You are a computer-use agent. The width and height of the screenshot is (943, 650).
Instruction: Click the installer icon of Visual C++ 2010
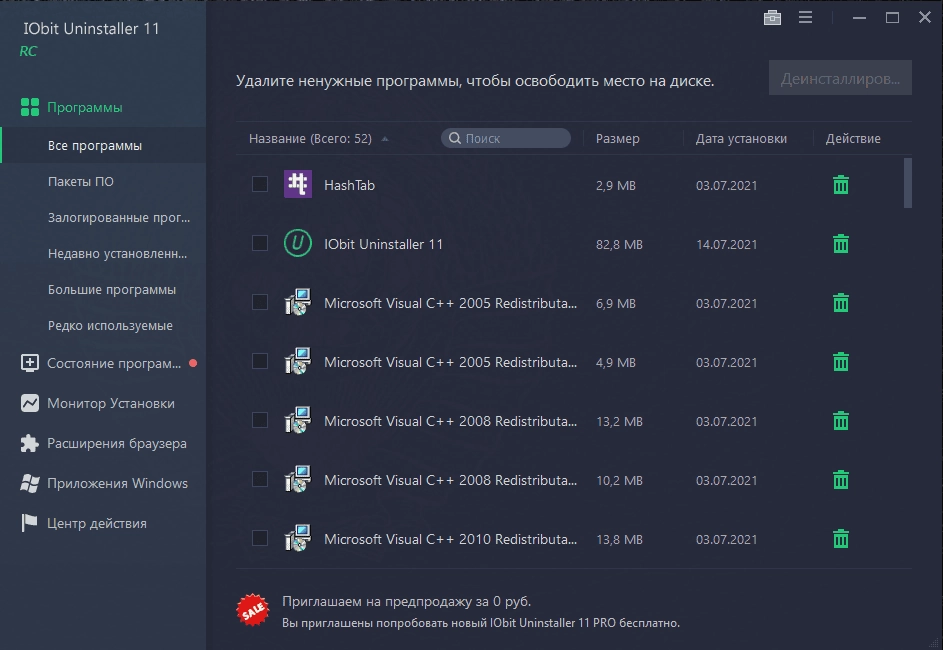point(298,538)
